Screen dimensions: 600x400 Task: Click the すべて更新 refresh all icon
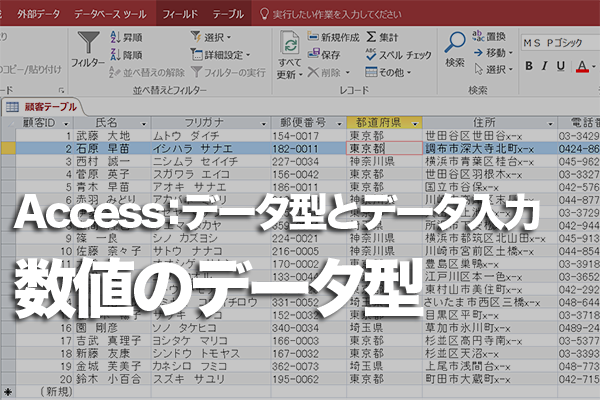coord(290,43)
